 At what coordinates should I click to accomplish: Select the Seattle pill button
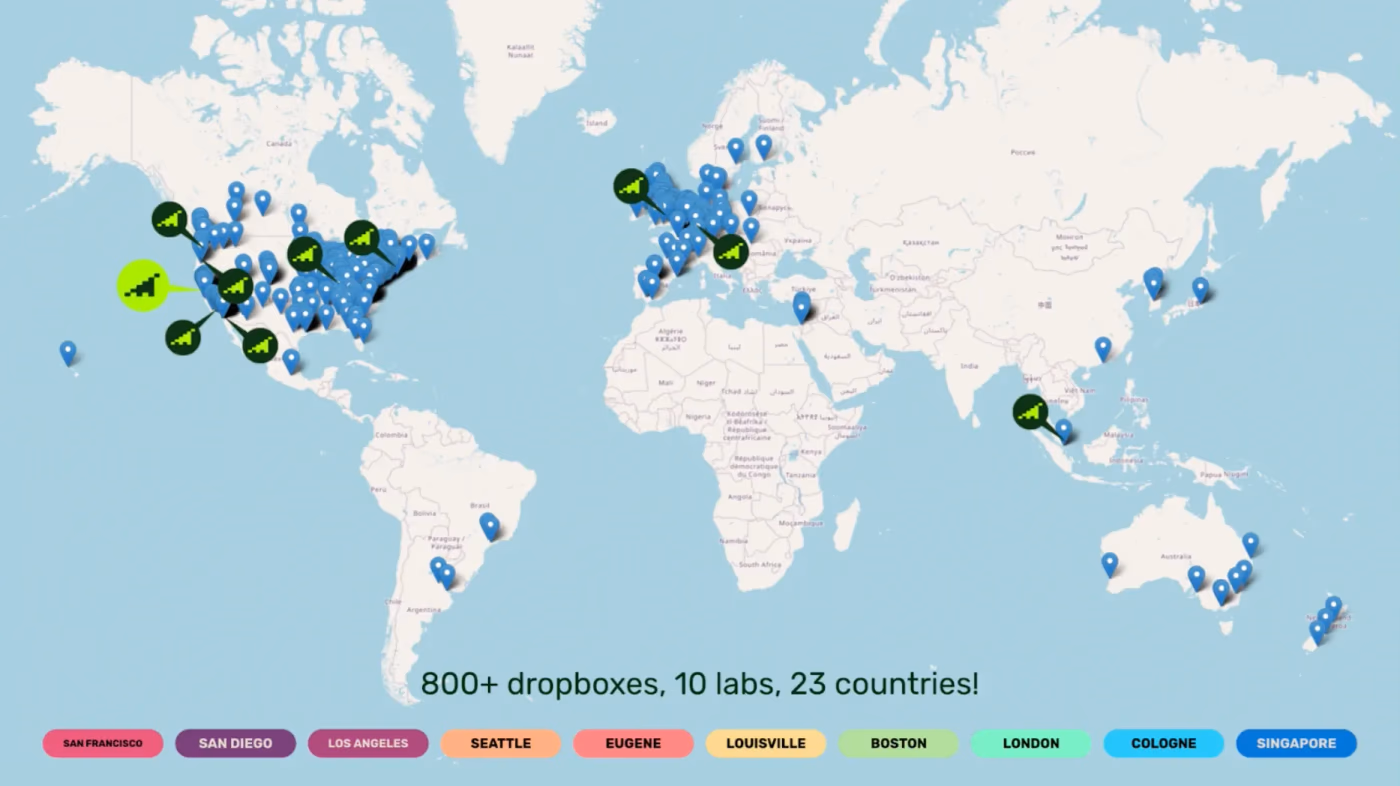pos(500,743)
